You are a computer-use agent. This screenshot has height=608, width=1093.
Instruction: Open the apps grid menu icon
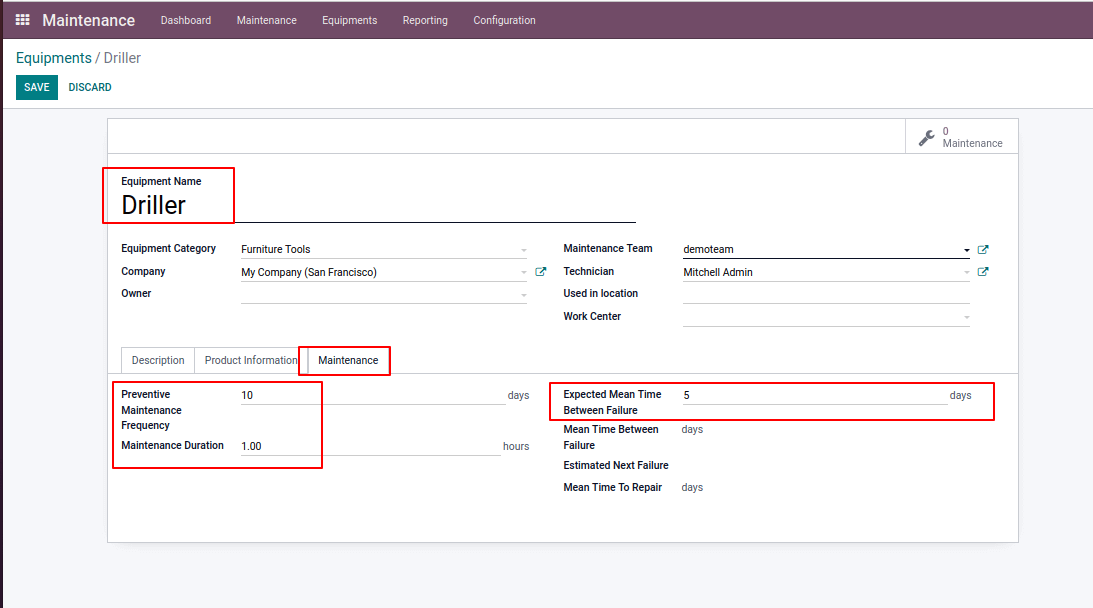[x=22, y=20]
